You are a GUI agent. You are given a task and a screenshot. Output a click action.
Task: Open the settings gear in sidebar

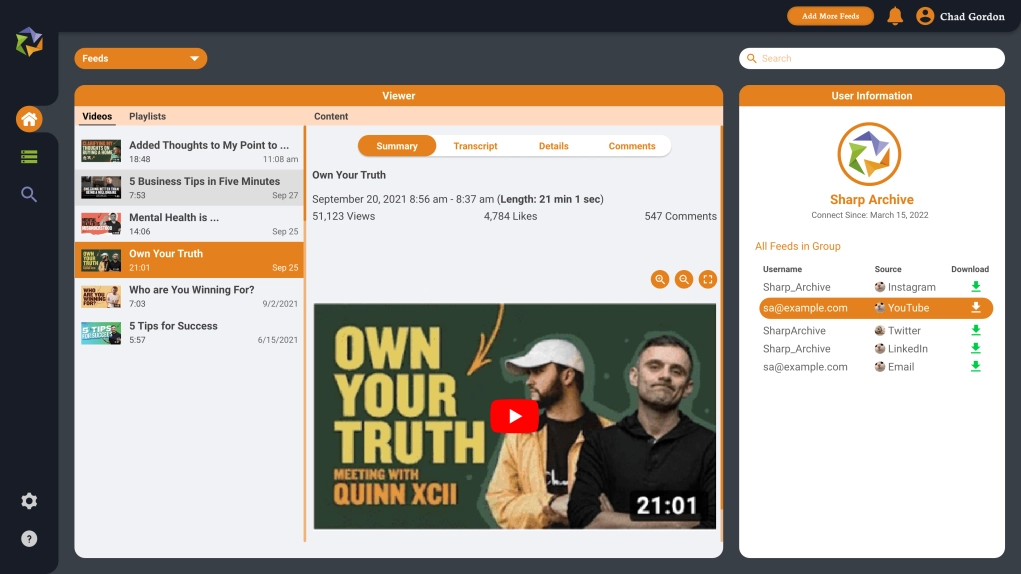(x=29, y=501)
